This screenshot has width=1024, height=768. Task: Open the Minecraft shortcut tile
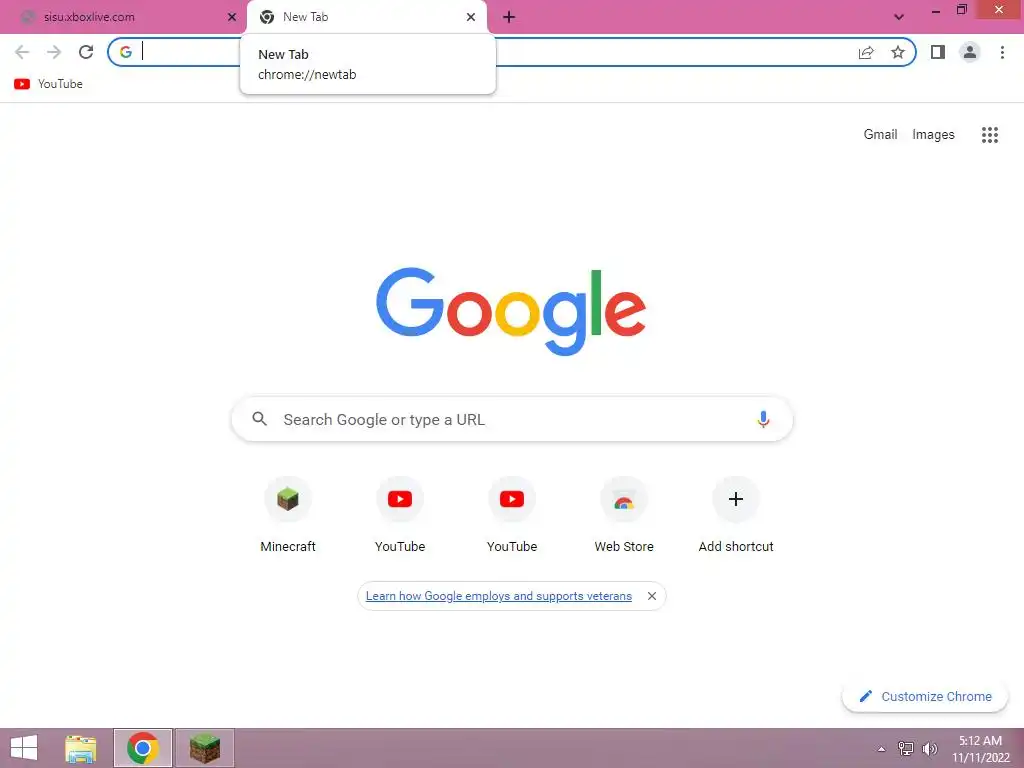coord(288,515)
